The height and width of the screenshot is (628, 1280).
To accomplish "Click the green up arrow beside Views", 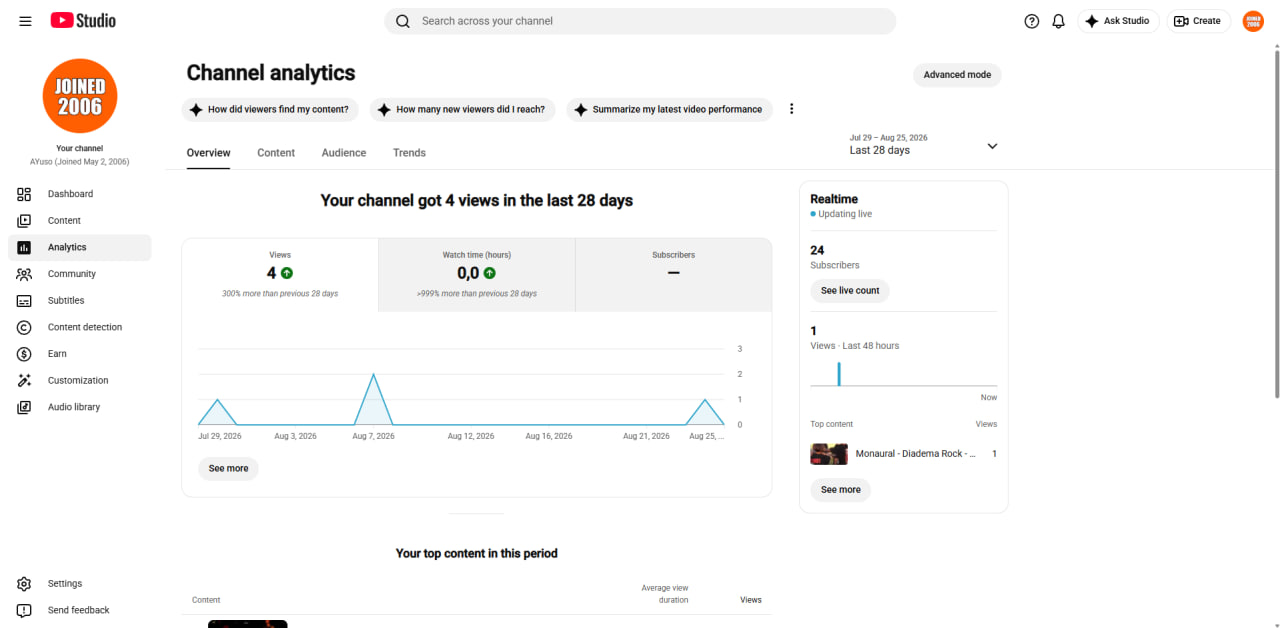I will [x=287, y=273].
